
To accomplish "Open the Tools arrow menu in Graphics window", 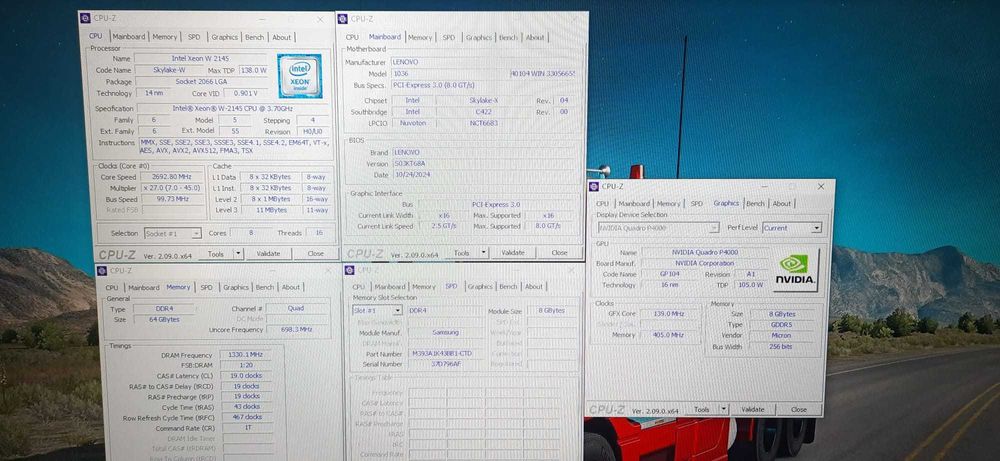I will [x=724, y=409].
